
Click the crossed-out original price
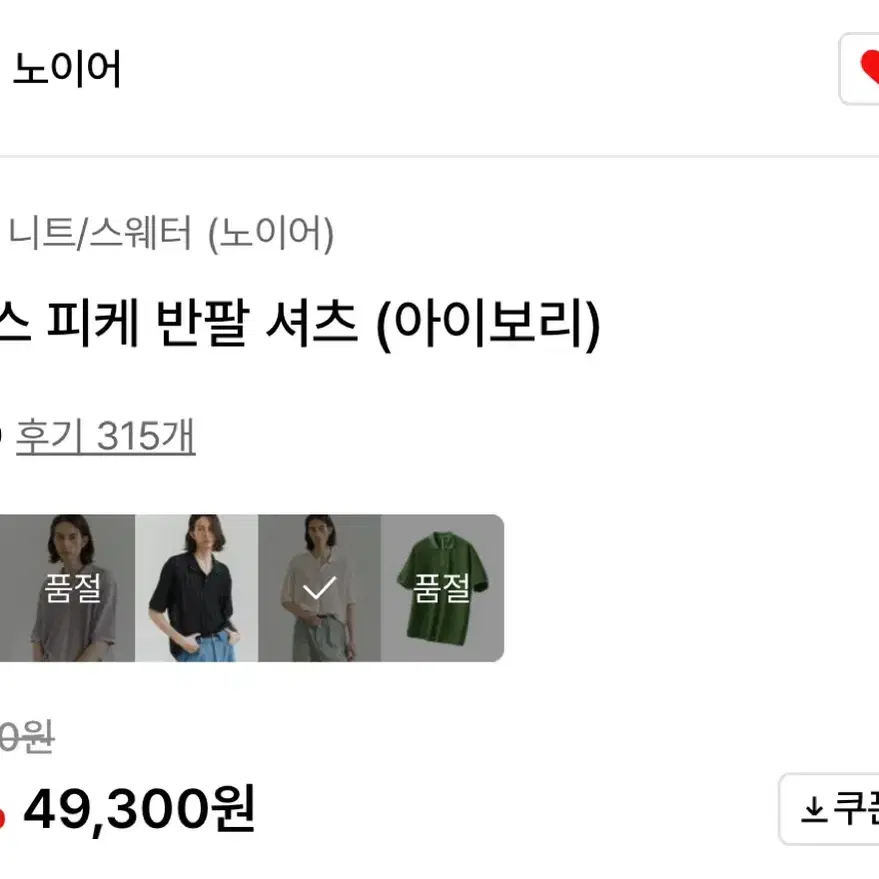[x=27, y=737]
